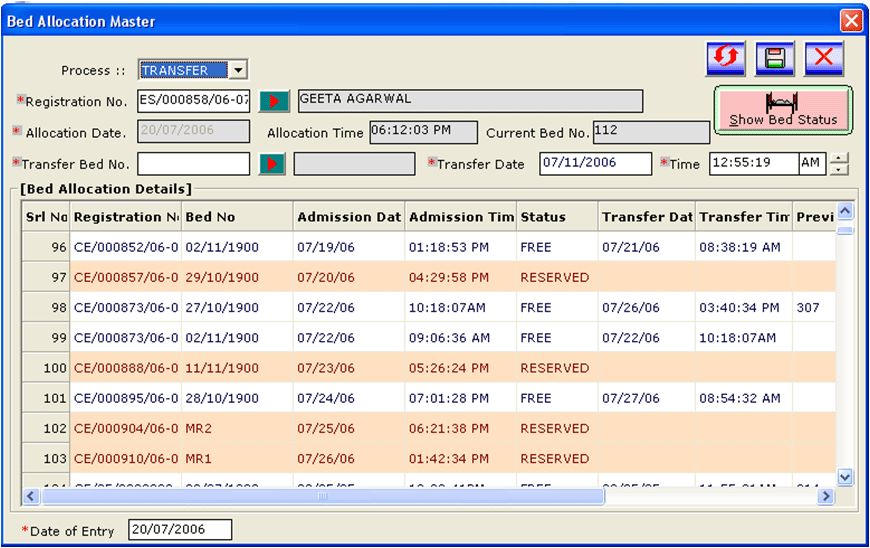Click the green floppy disk save icon

774,58
